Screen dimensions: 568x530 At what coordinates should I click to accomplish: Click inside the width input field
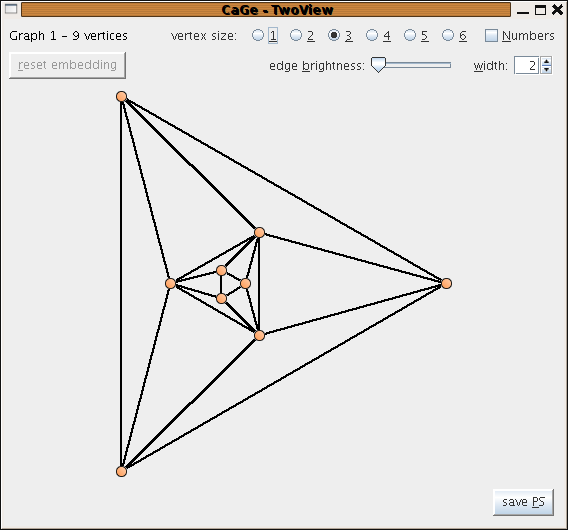527,65
